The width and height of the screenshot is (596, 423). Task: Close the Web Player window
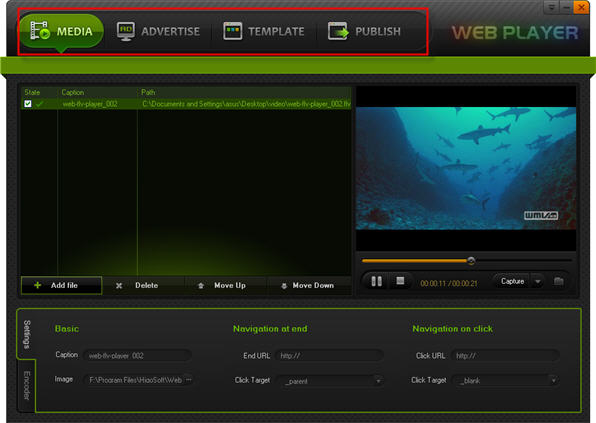581,7
